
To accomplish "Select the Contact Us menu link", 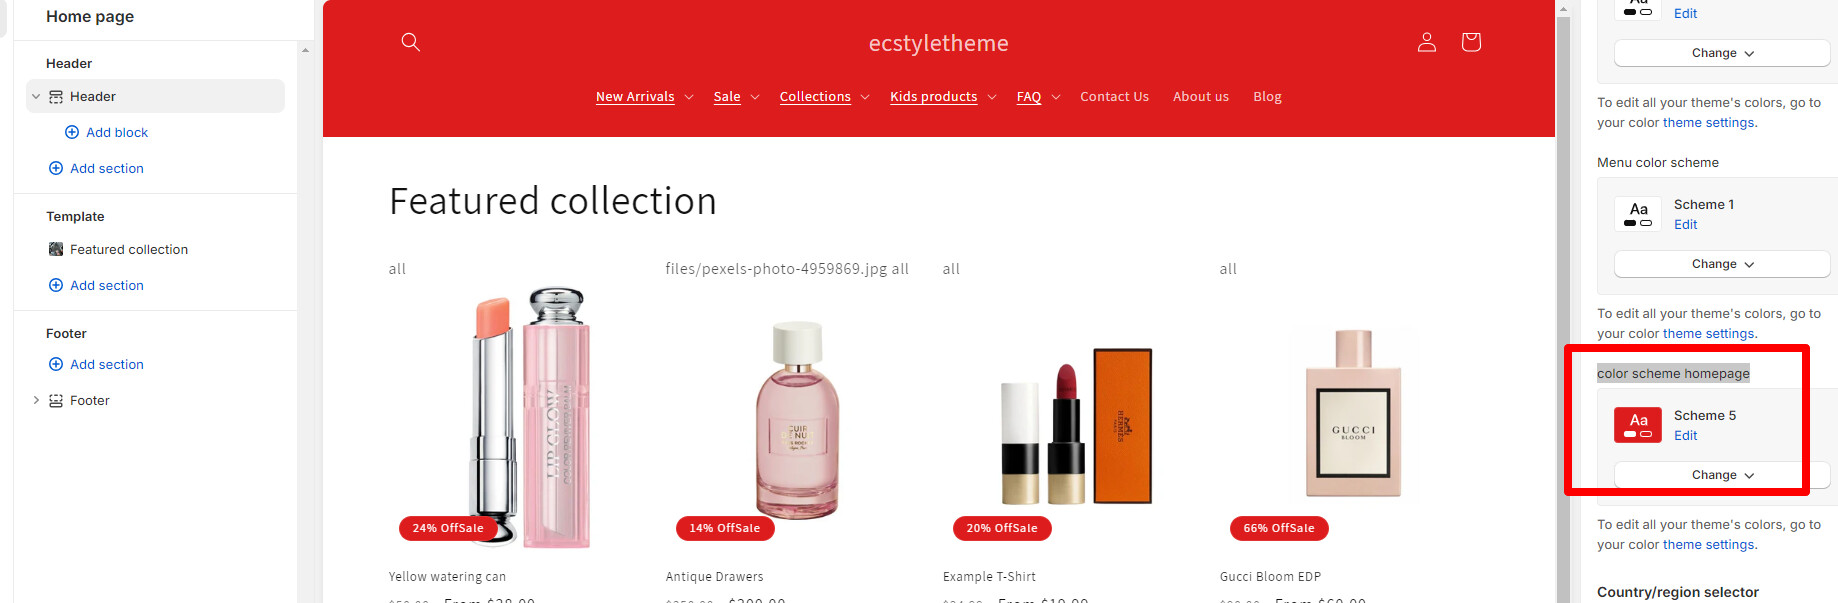I will (1114, 97).
